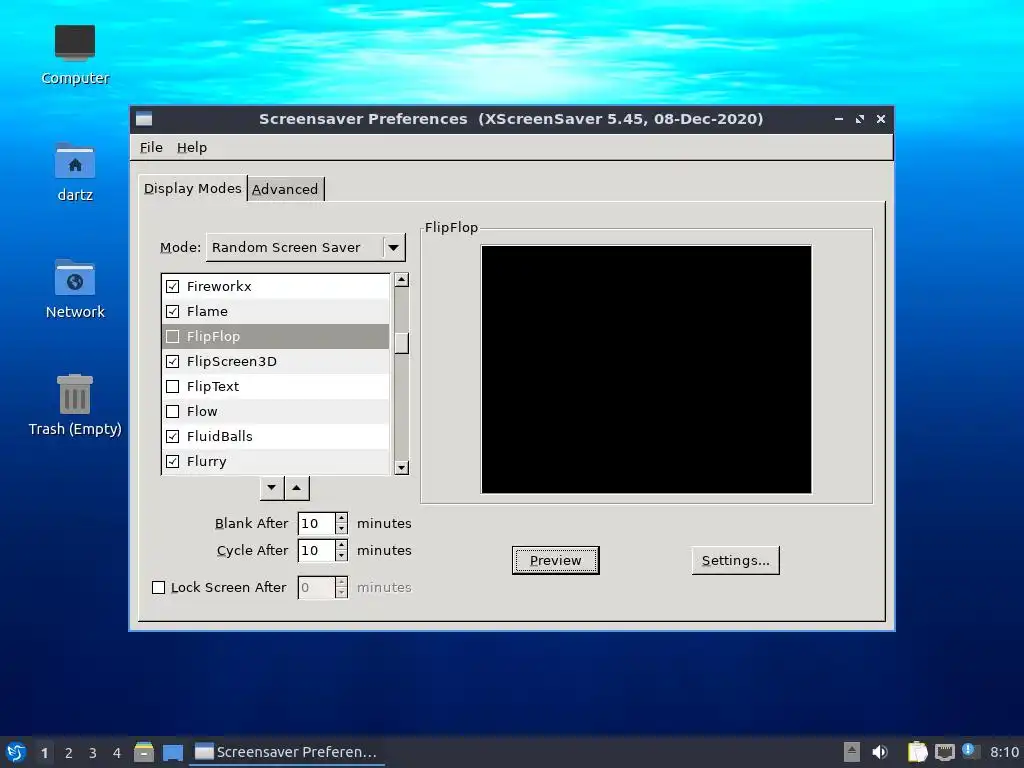
Task: Open the dartz home folder icon
Action: 74,172
